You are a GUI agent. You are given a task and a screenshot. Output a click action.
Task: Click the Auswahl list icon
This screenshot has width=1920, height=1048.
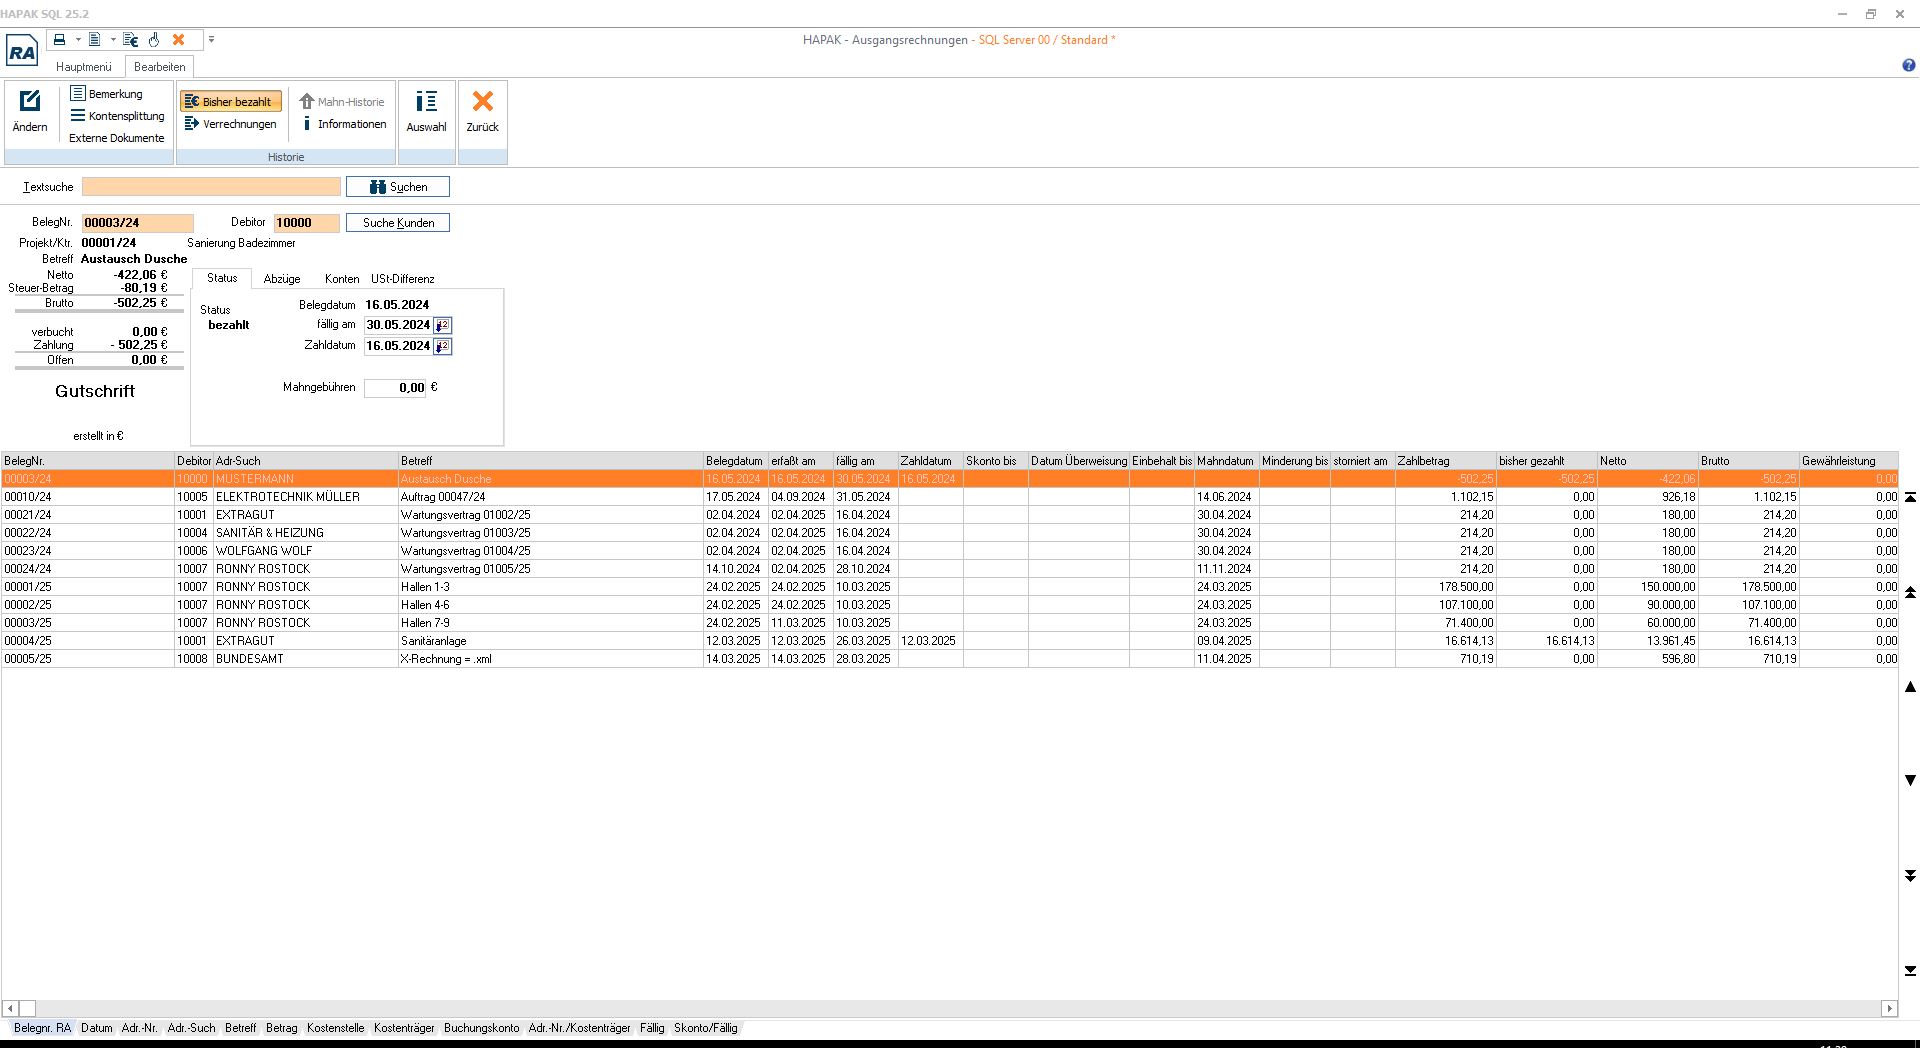click(x=426, y=102)
